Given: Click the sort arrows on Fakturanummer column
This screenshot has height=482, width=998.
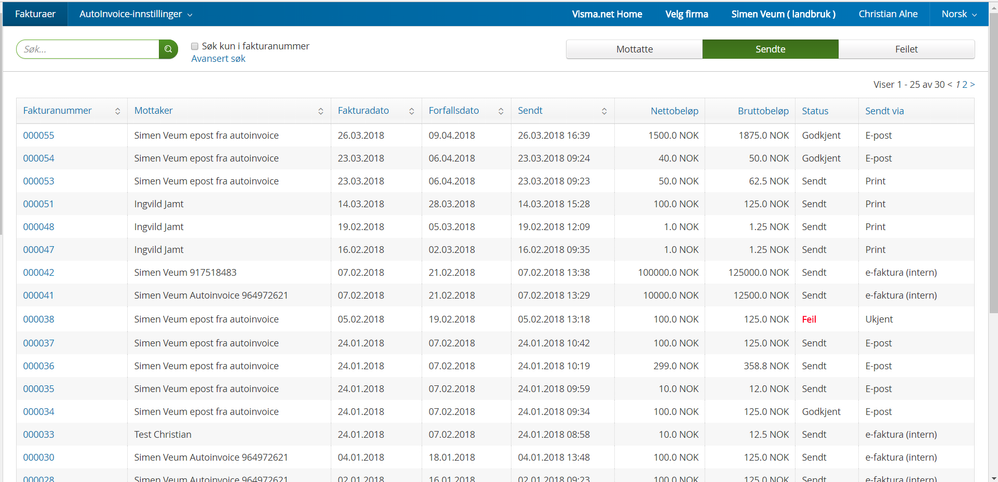Looking at the screenshot, I should coord(118,111).
